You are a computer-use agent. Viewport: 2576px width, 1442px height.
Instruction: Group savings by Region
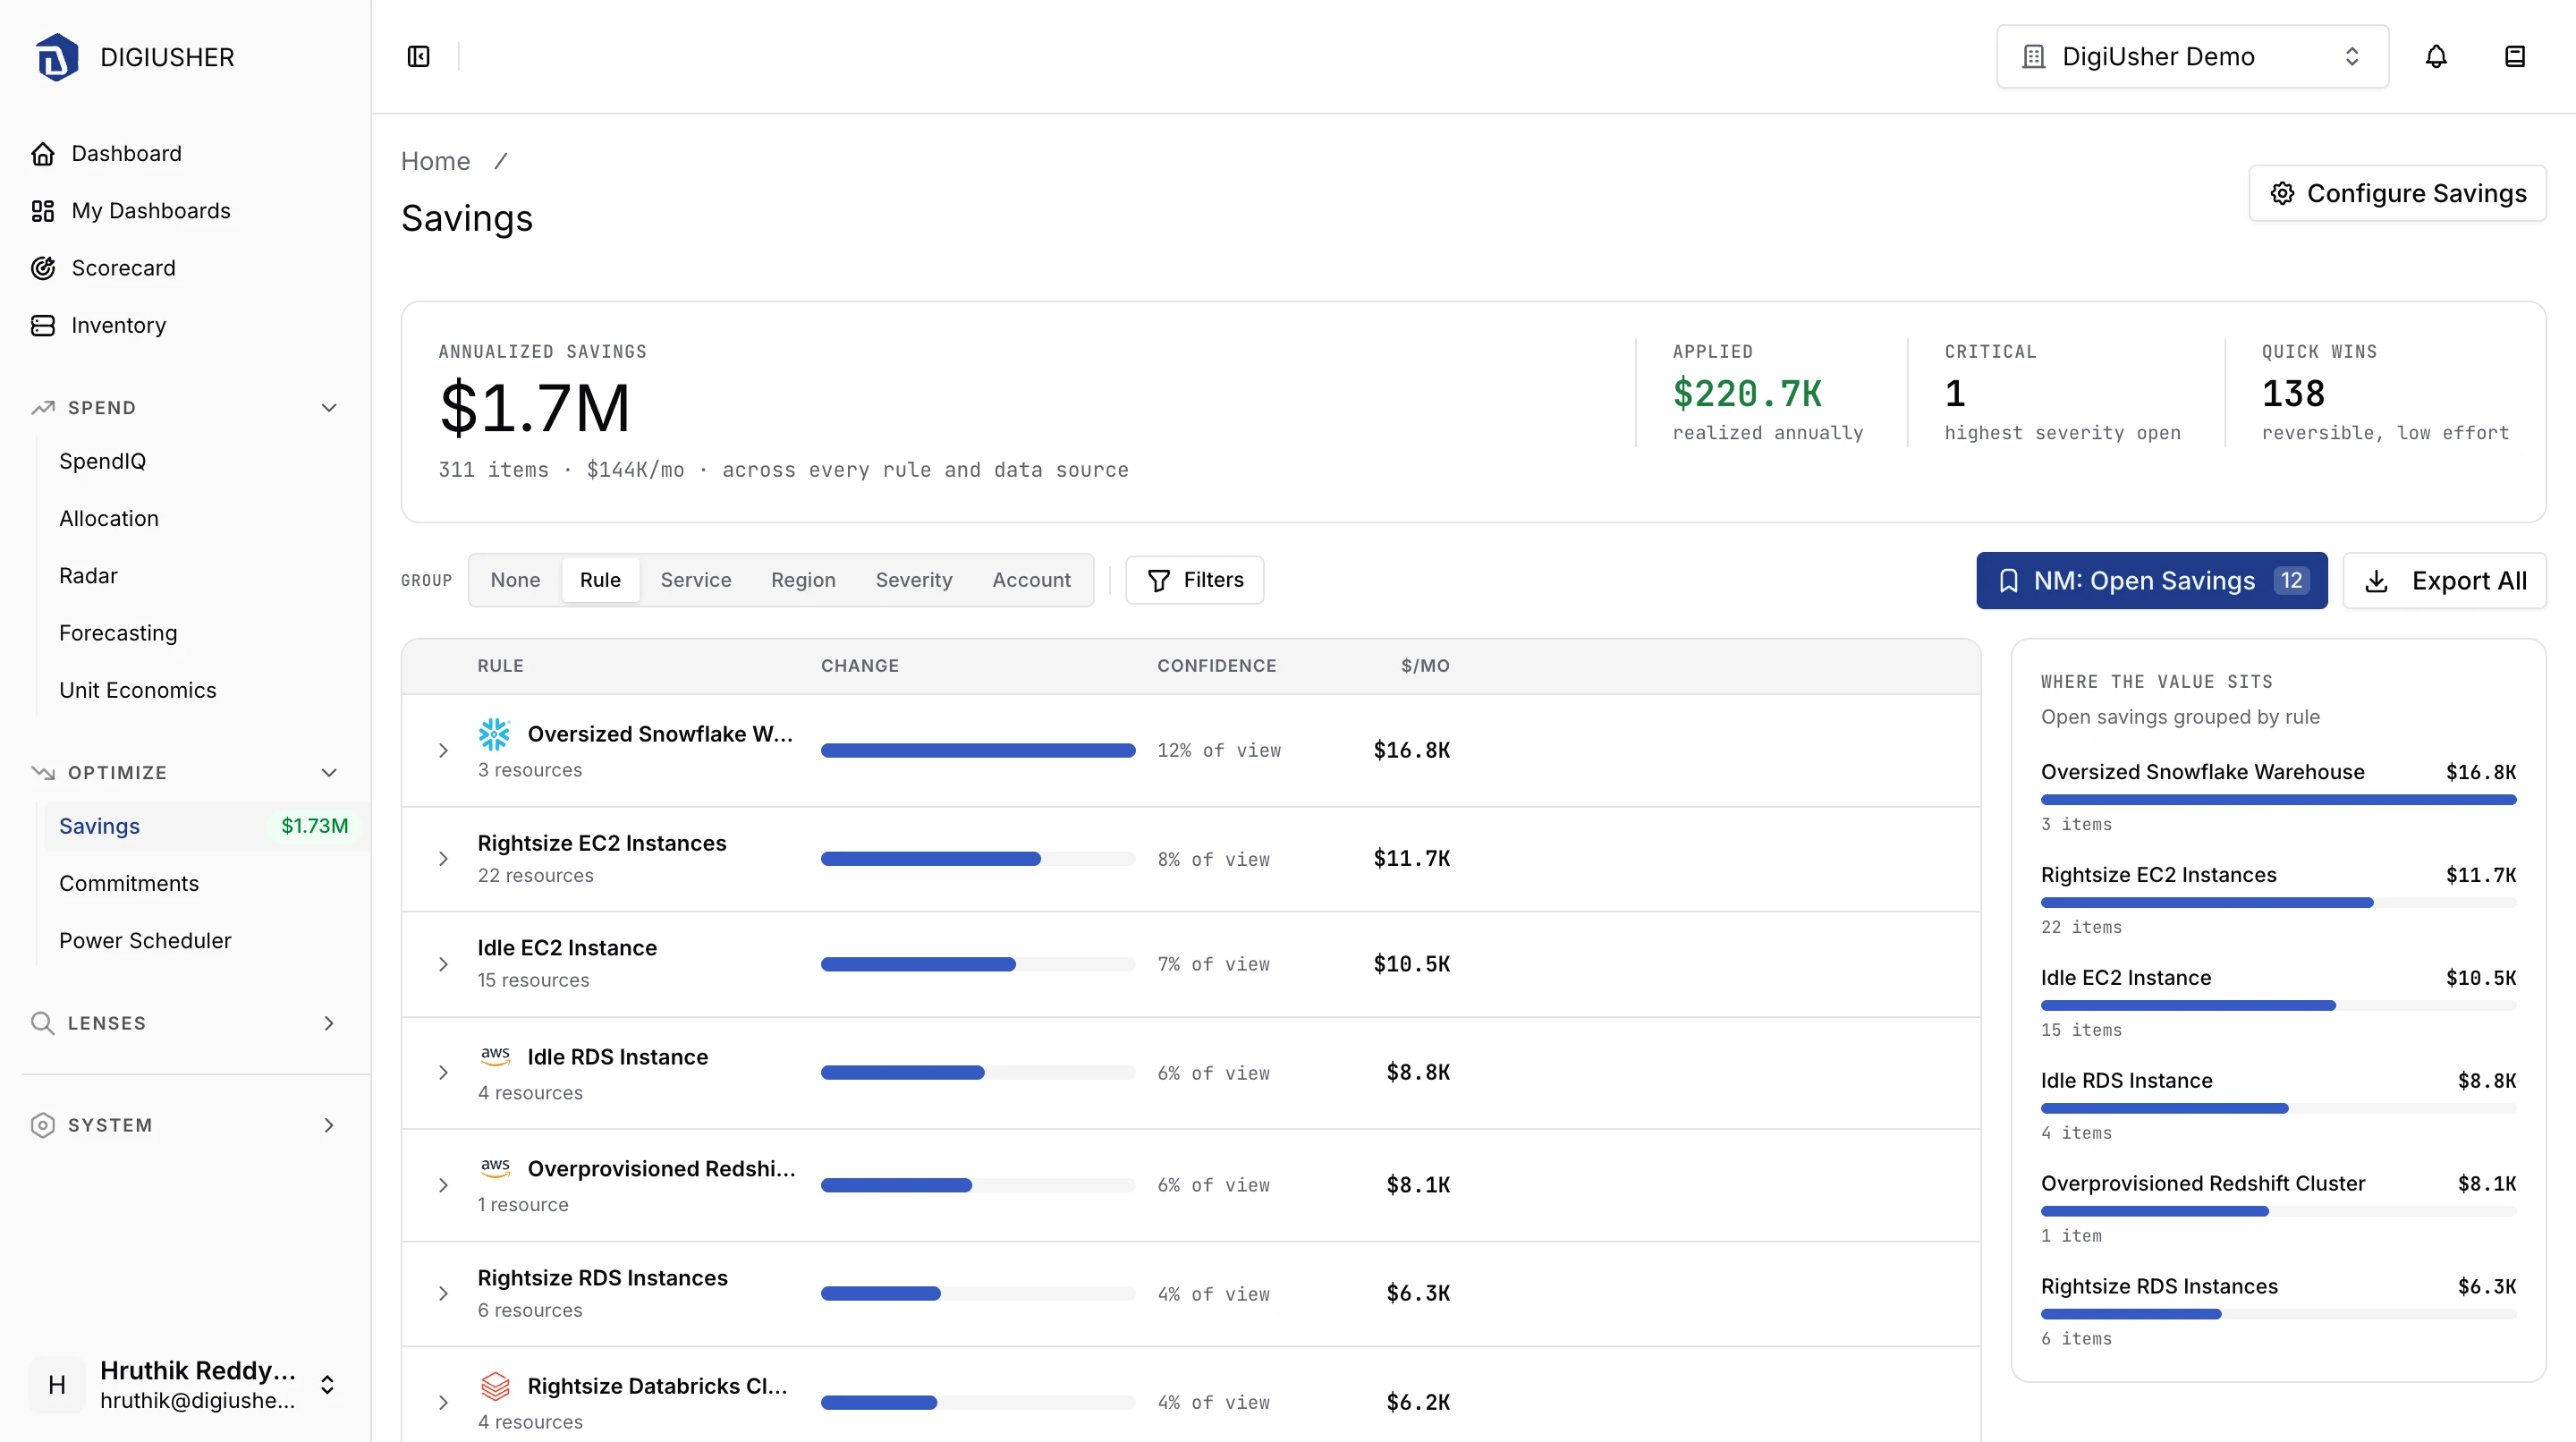click(803, 579)
